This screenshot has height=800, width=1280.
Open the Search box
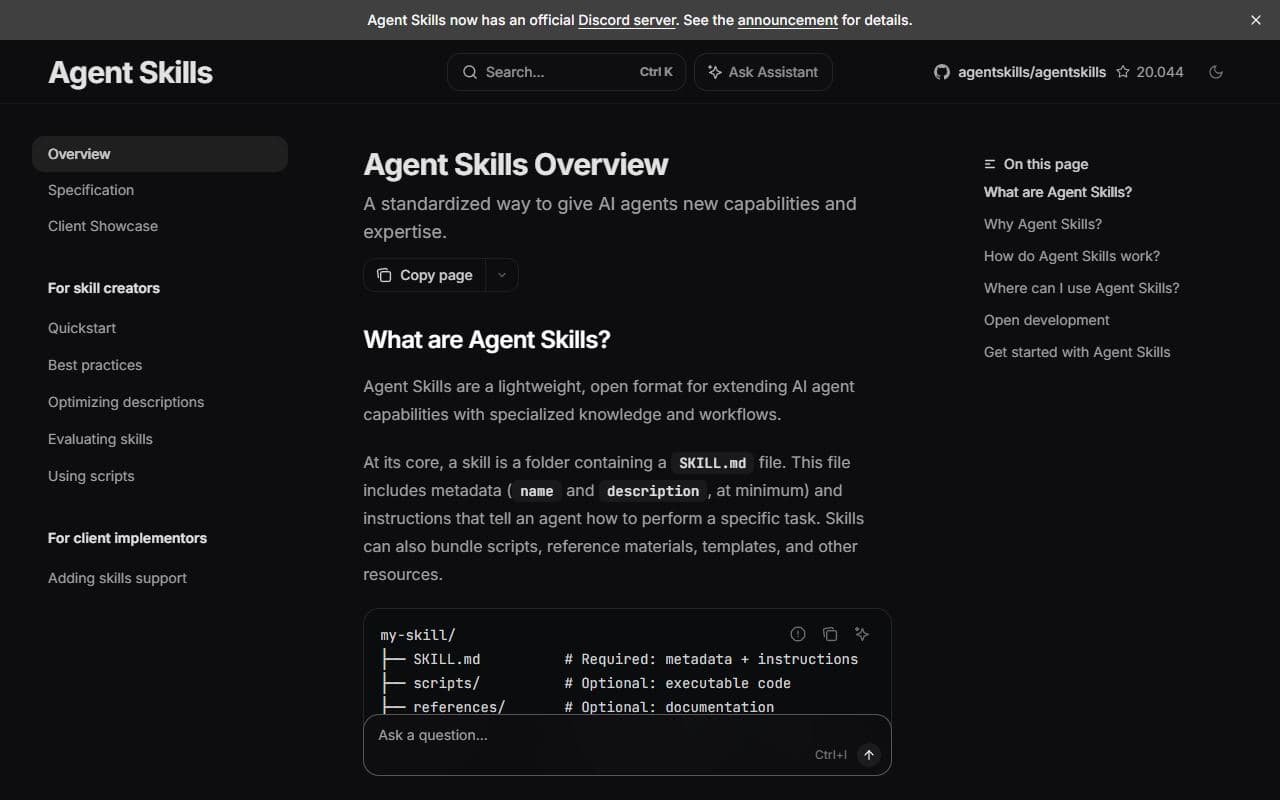[566, 72]
